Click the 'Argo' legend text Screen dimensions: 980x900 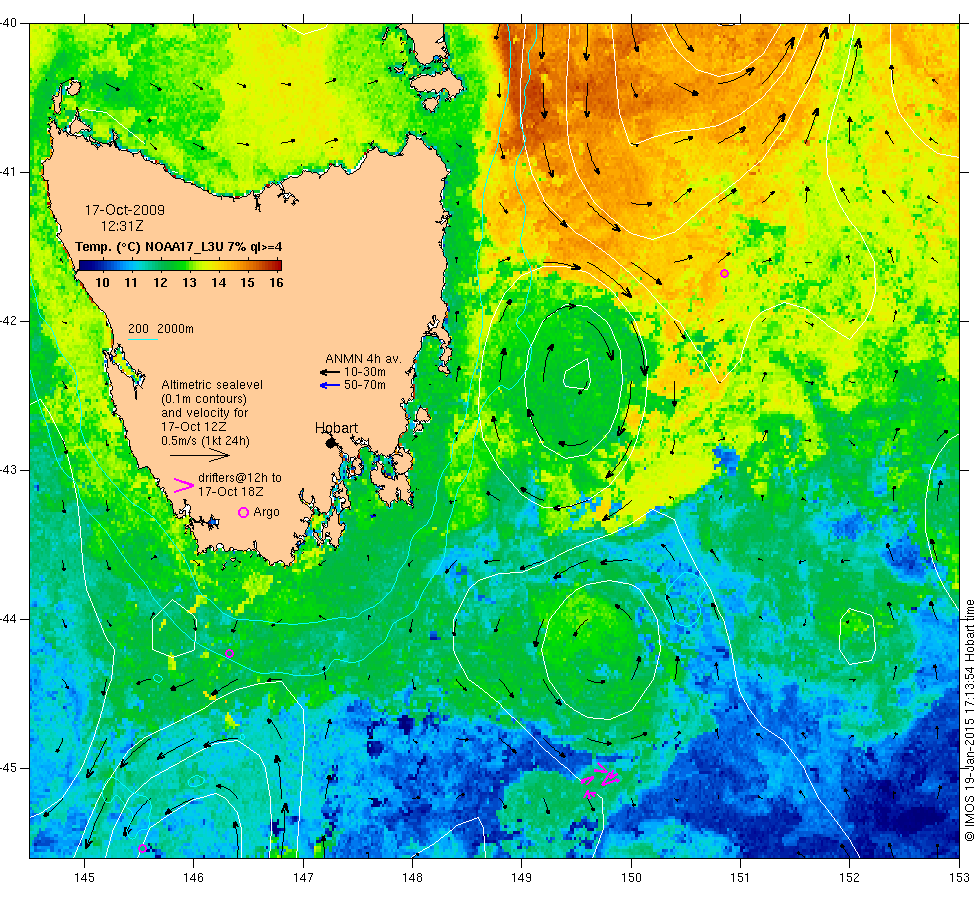click(266, 512)
